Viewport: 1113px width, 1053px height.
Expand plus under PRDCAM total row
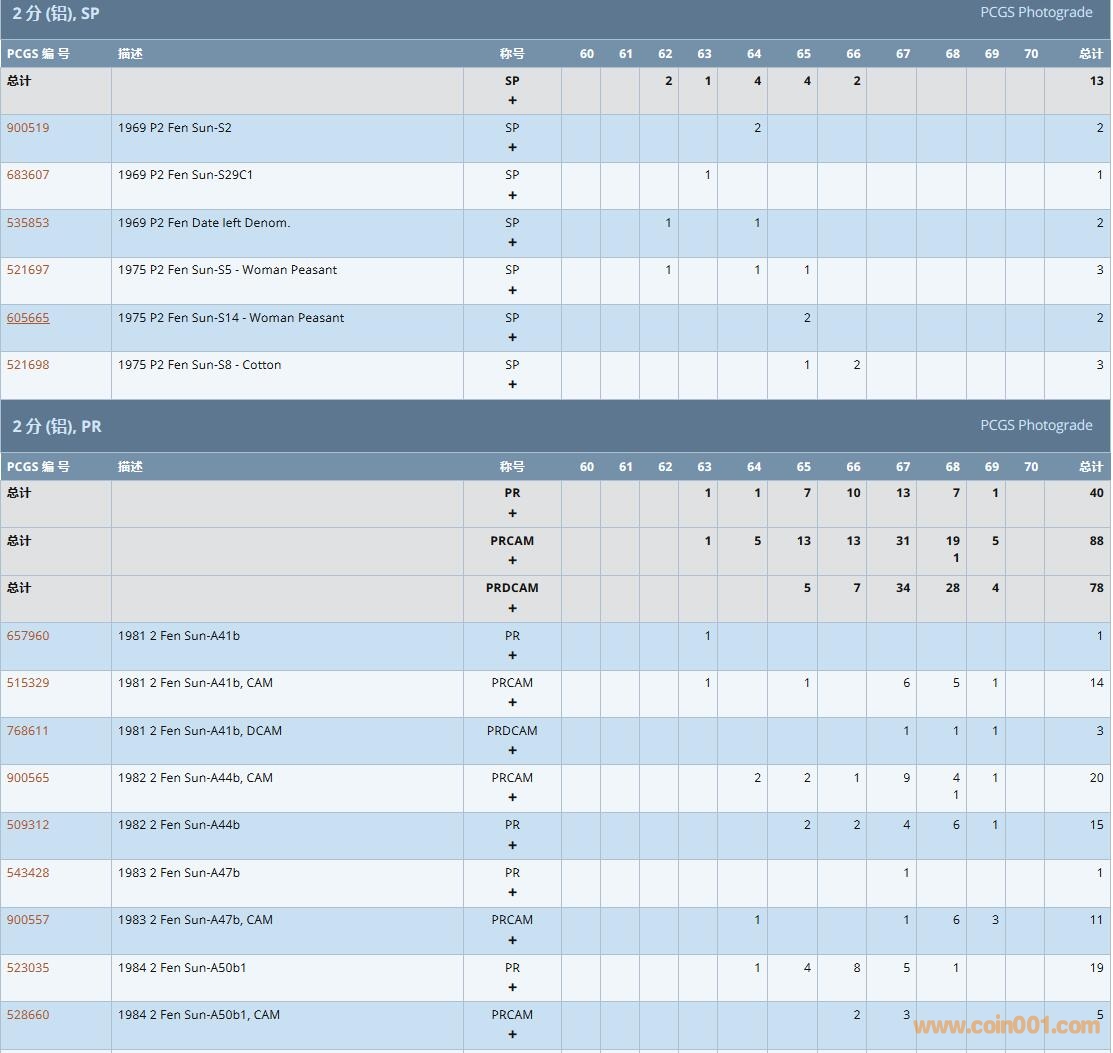coord(512,608)
